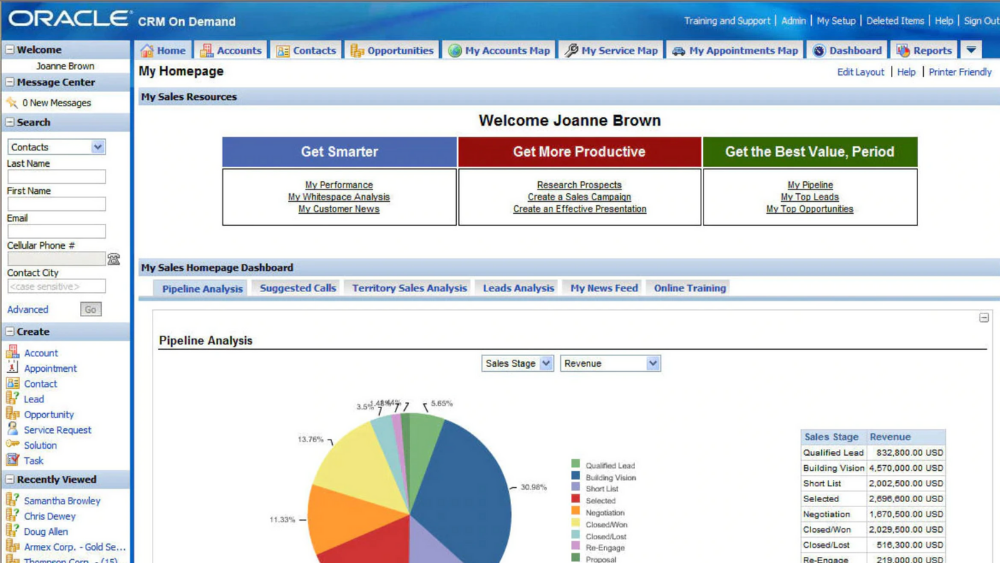Screen dimensions: 1000x563
Task: Switch to the Suggested Calls tab
Action: point(298,288)
